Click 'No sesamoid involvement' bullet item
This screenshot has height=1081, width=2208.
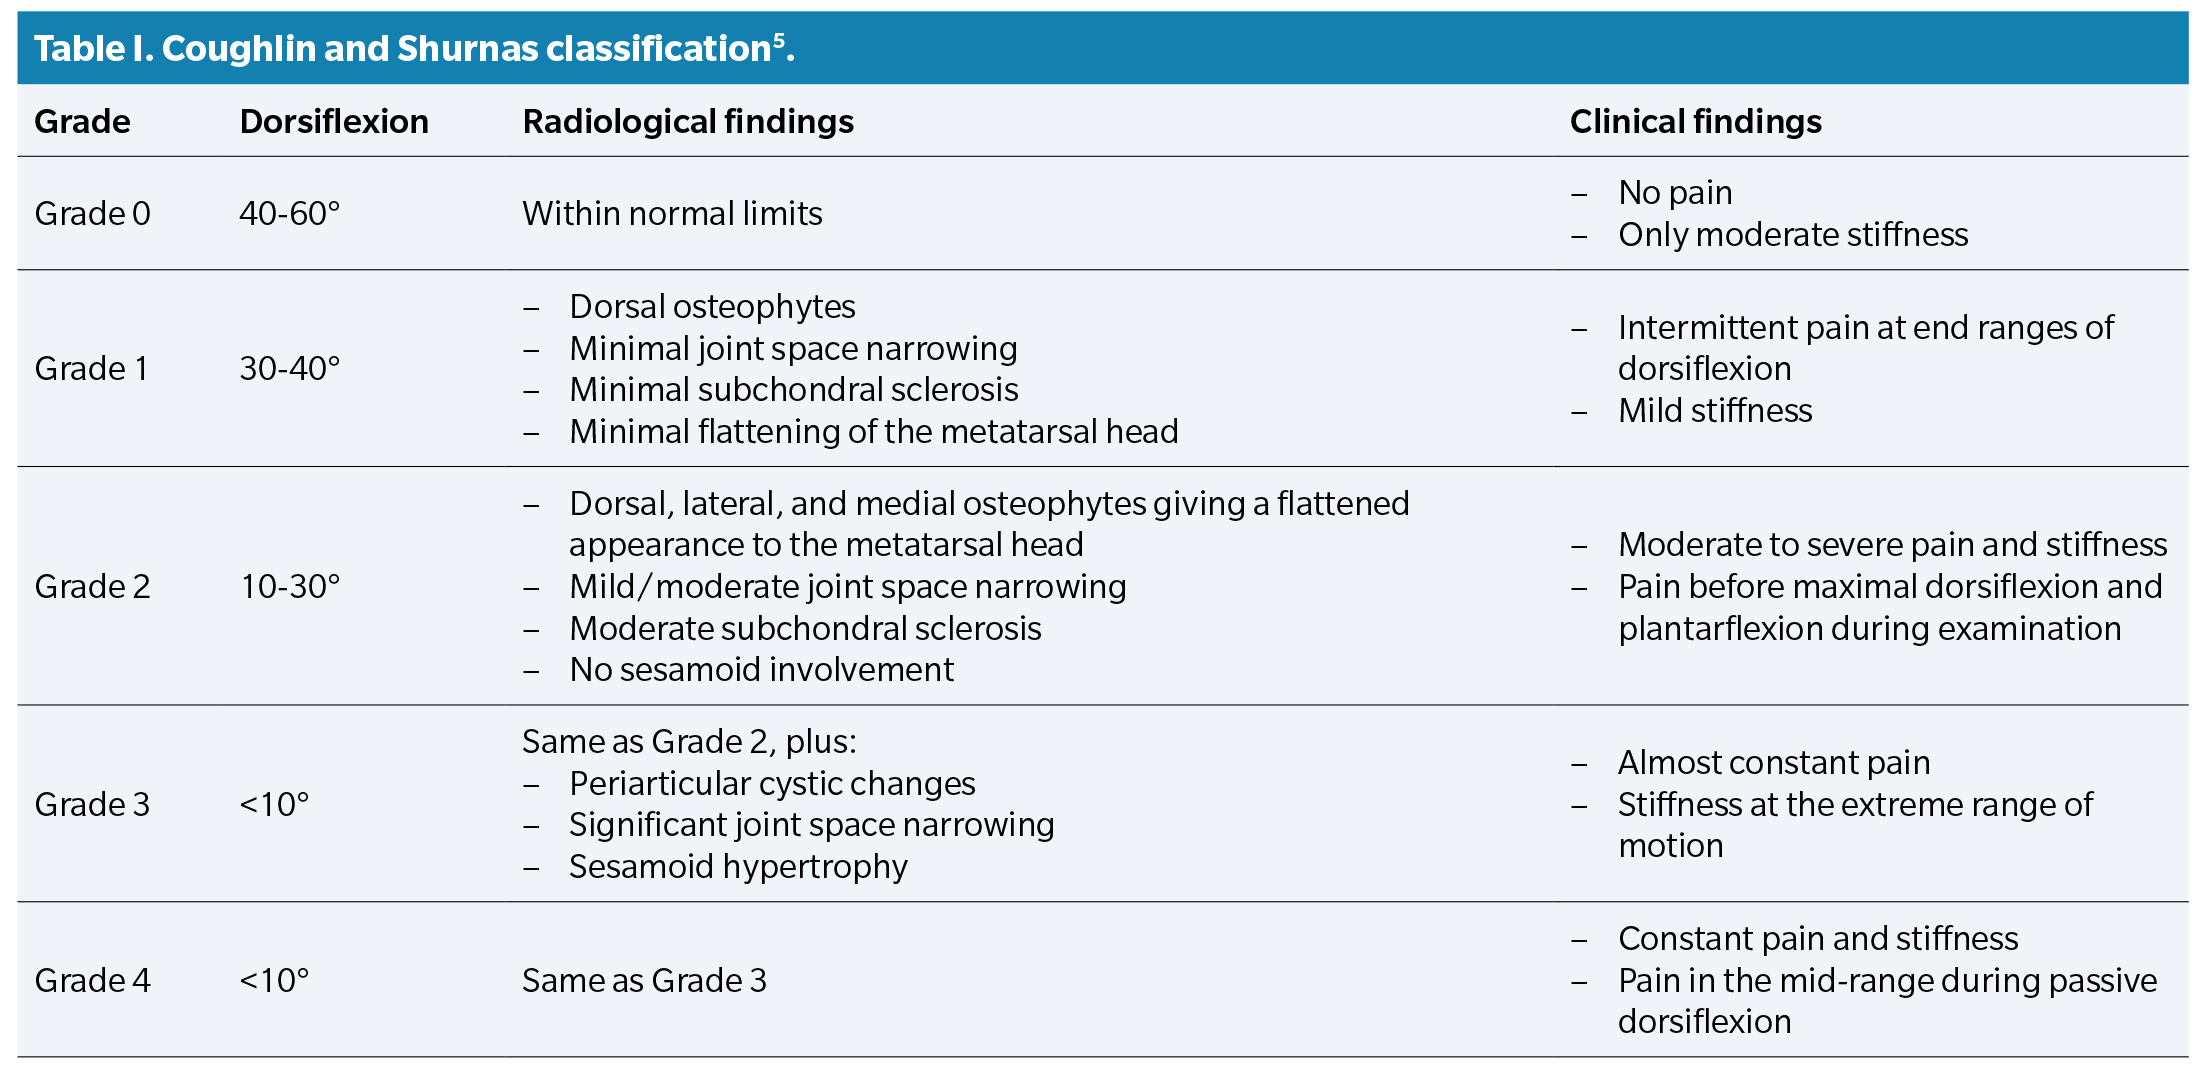pyautogui.click(x=761, y=670)
